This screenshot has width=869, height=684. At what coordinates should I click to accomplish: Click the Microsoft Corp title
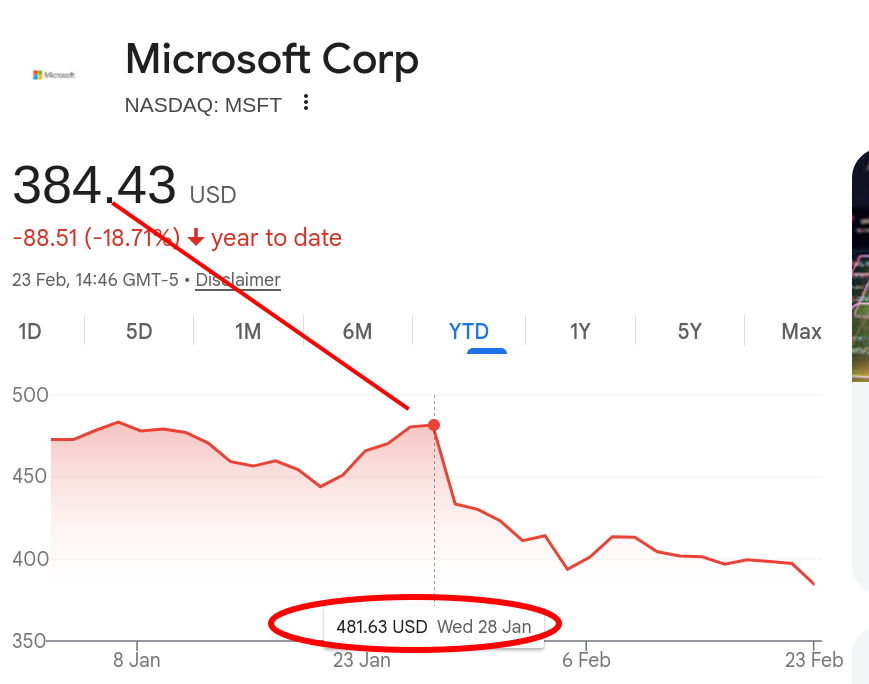[x=271, y=60]
